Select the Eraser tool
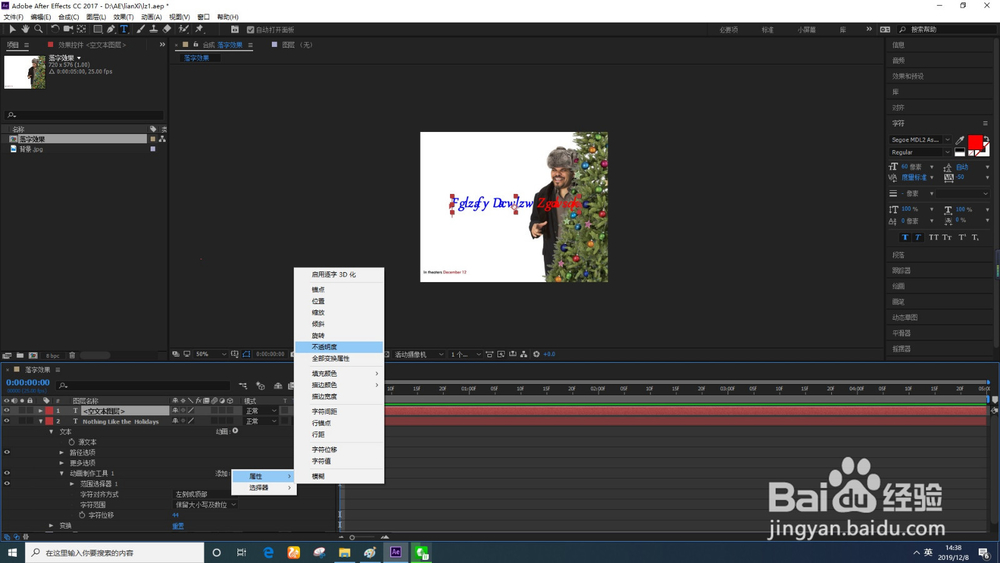The height and width of the screenshot is (563, 1000). 166,29
